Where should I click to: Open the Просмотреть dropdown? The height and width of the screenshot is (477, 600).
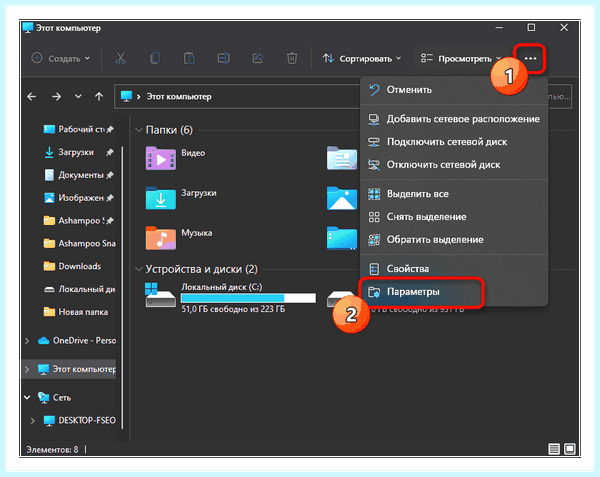point(461,59)
